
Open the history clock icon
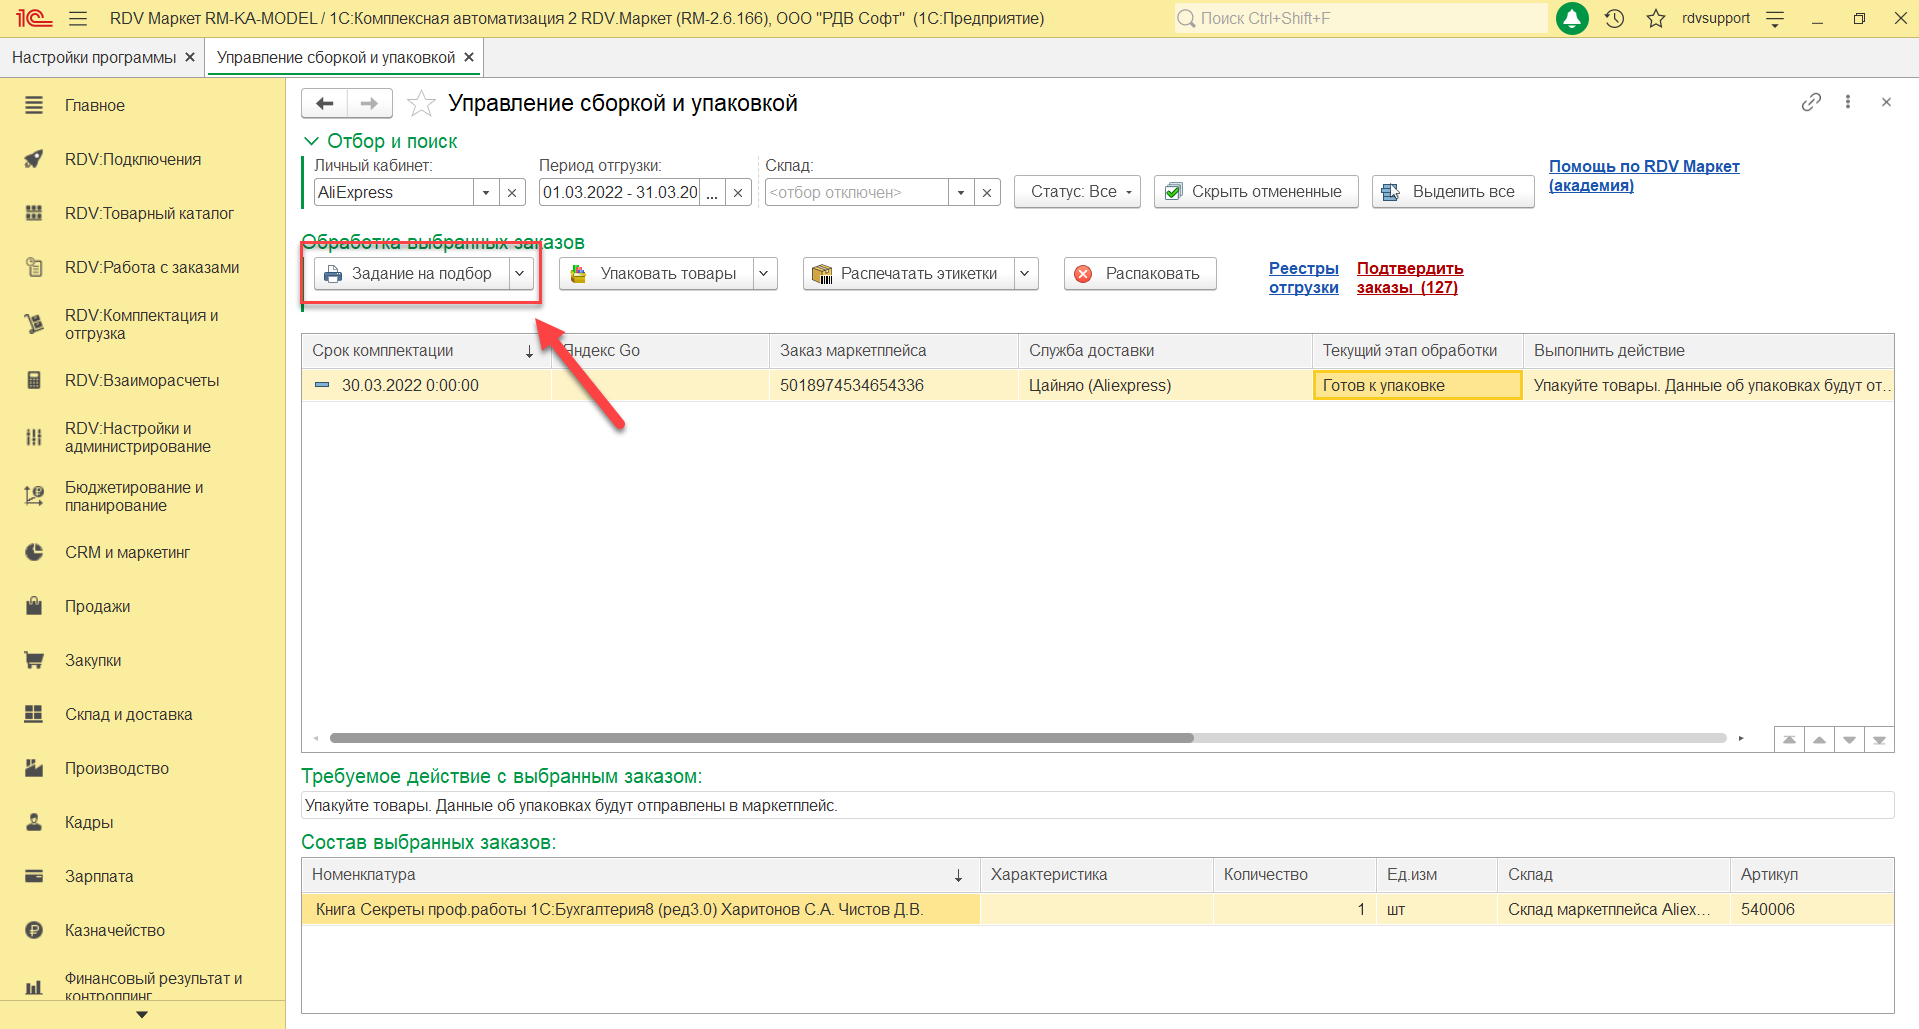(x=1614, y=19)
